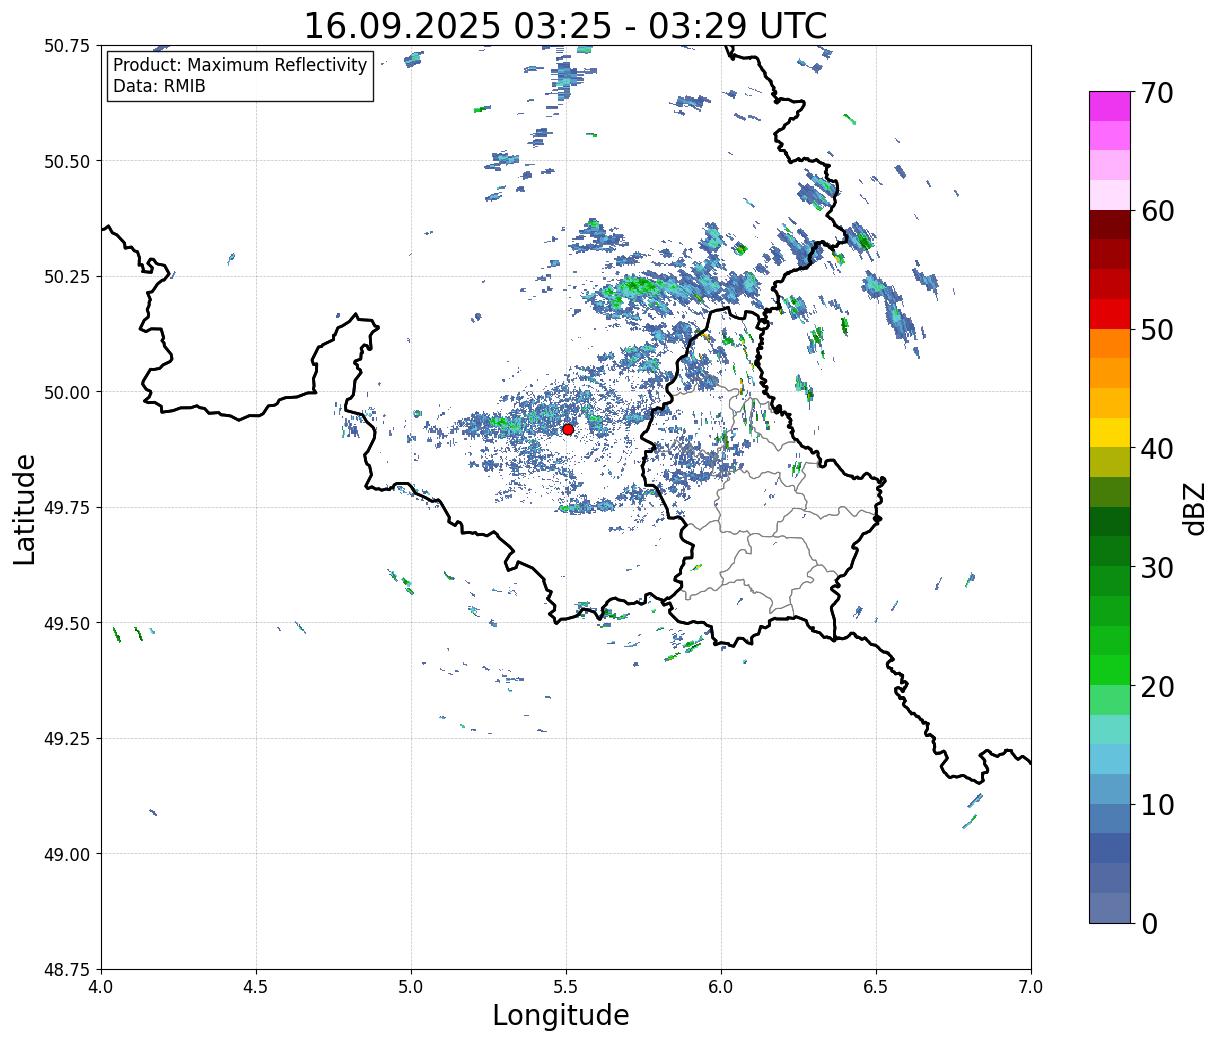Click the colorbar tick label 30

1157,568
